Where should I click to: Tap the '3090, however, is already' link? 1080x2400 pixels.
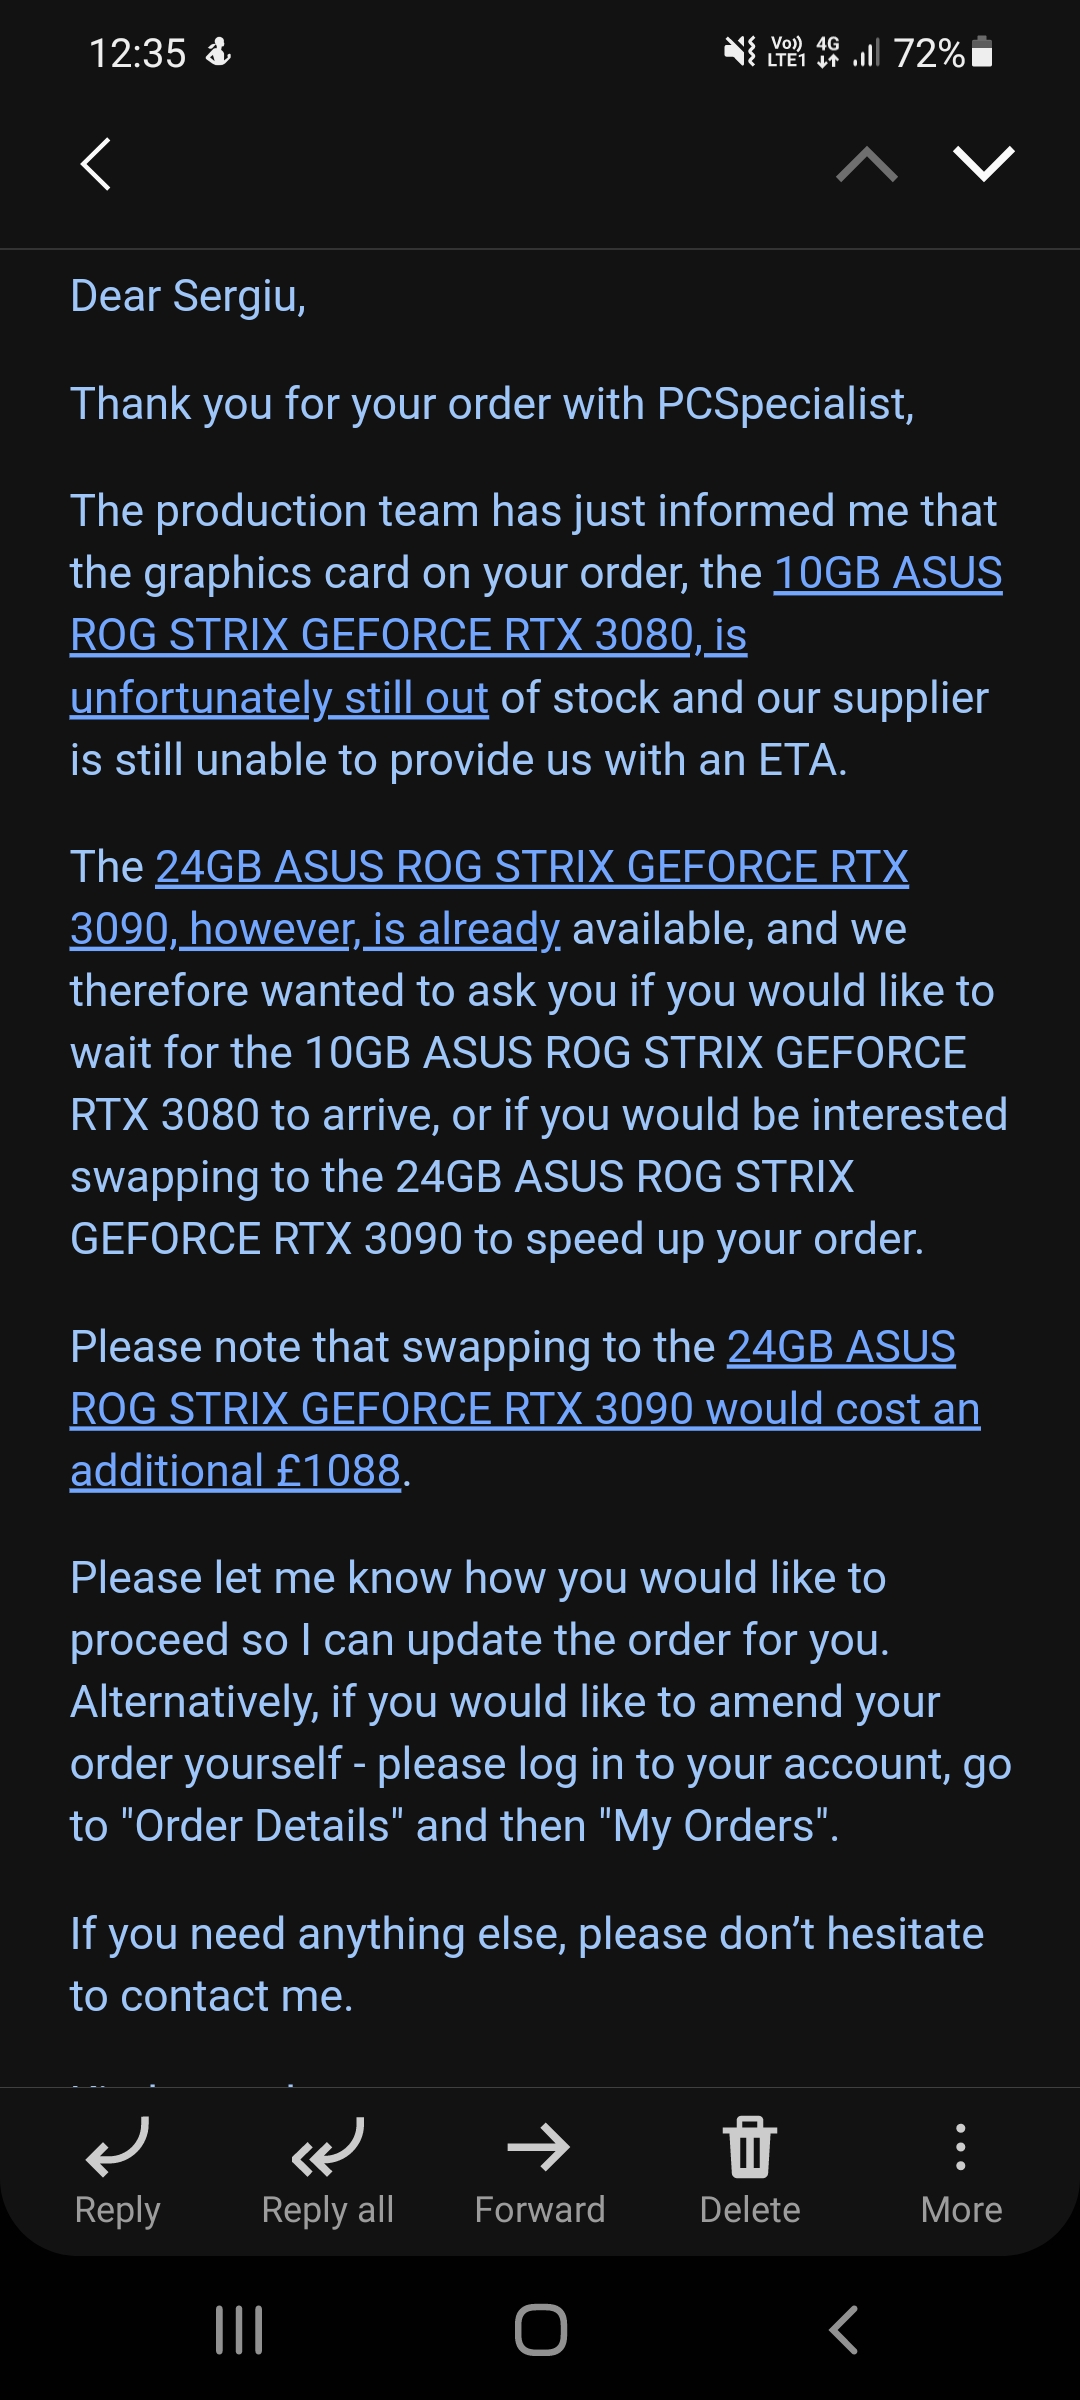[x=315, y=929]
